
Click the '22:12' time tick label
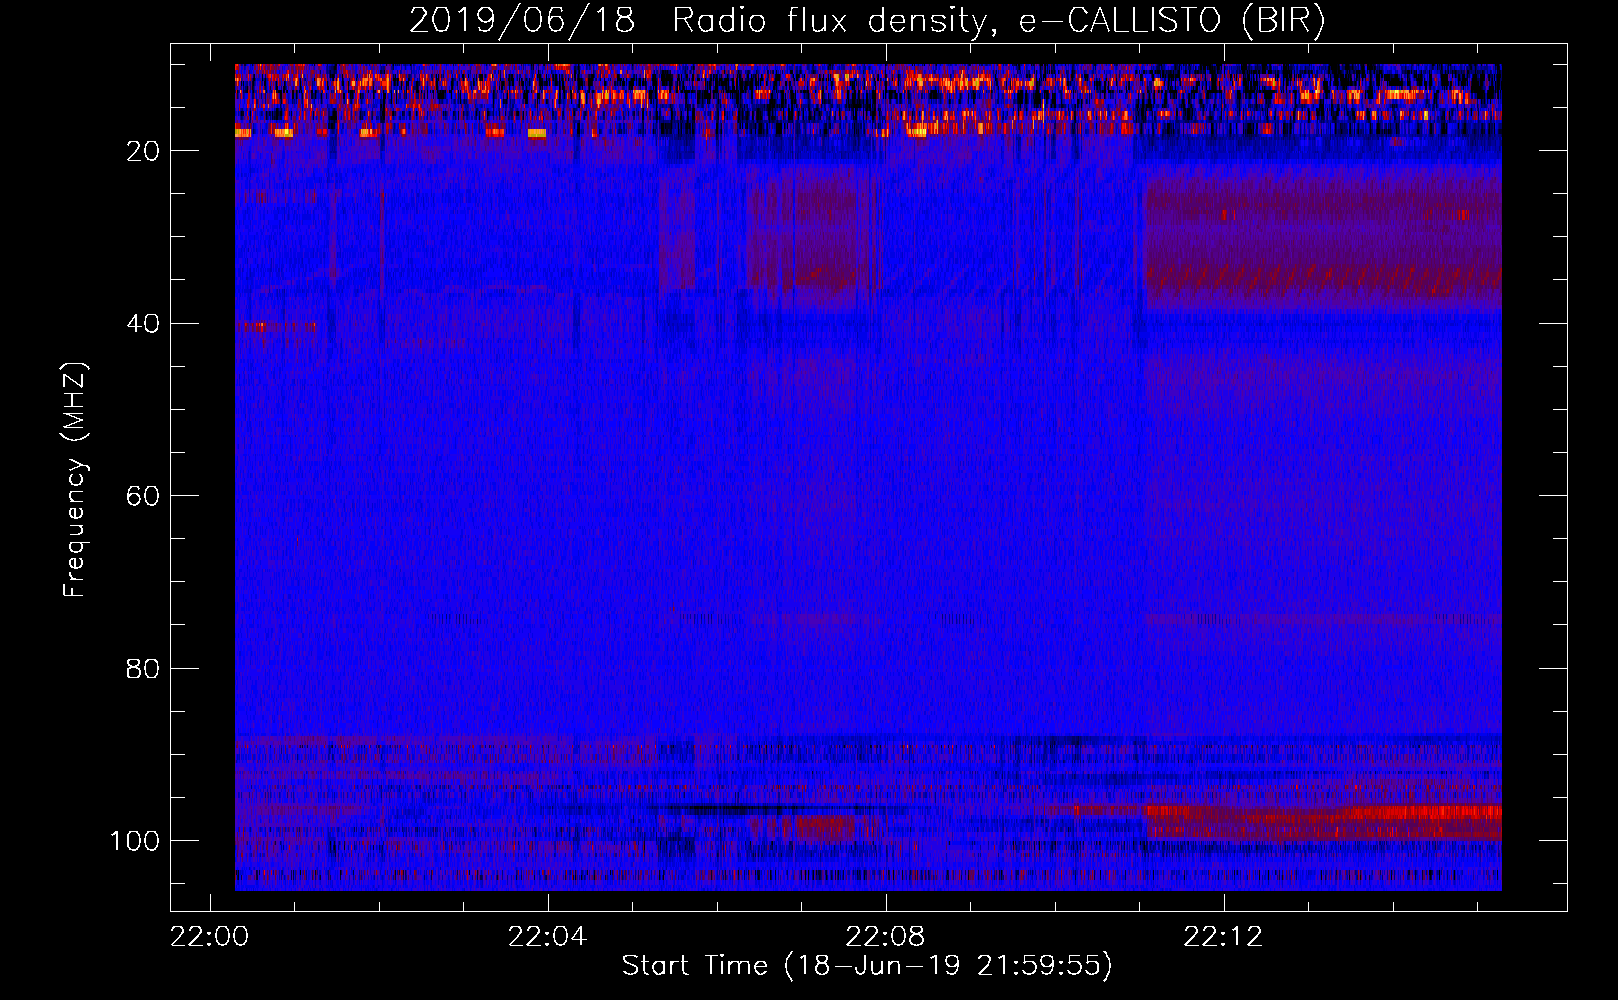click(x=1223, y=937)
